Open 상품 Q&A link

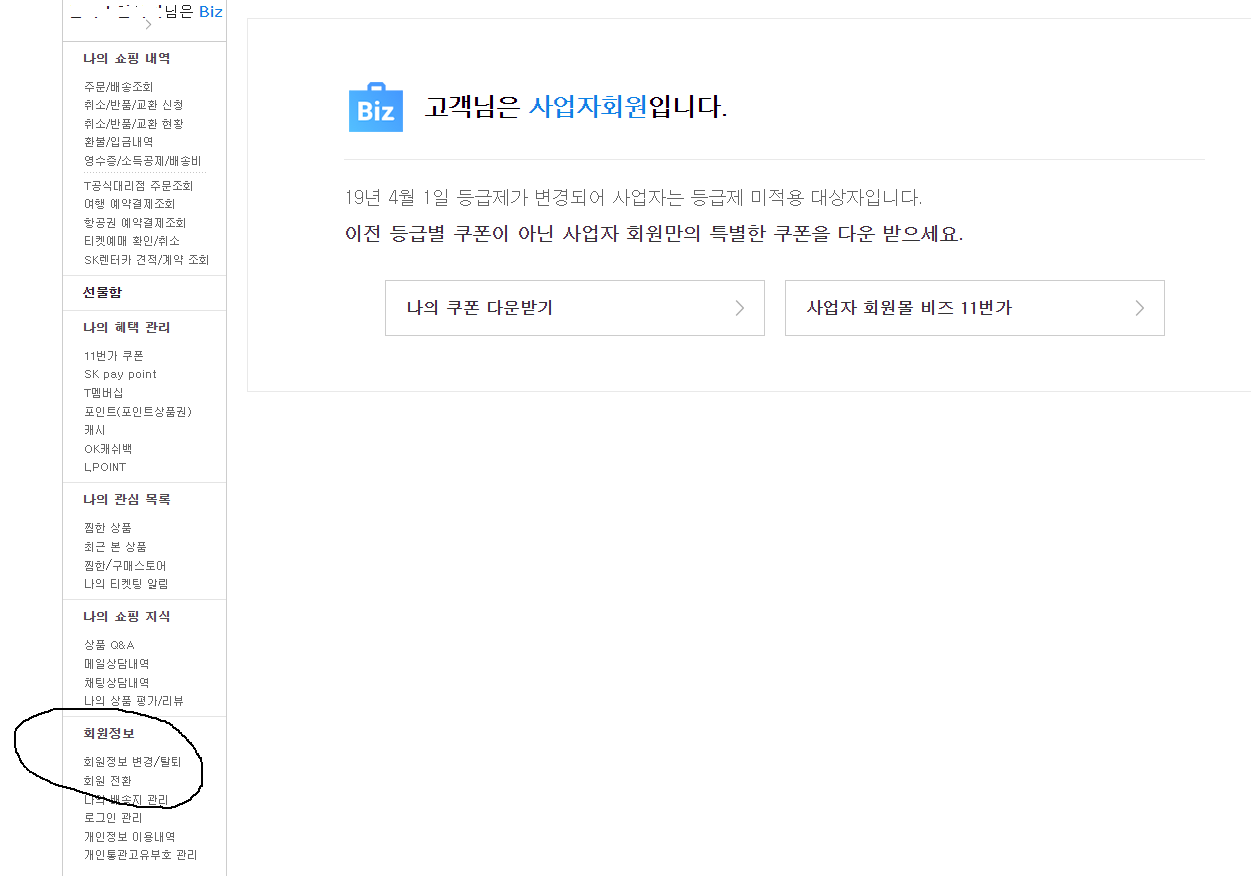[x=109, y=645]
